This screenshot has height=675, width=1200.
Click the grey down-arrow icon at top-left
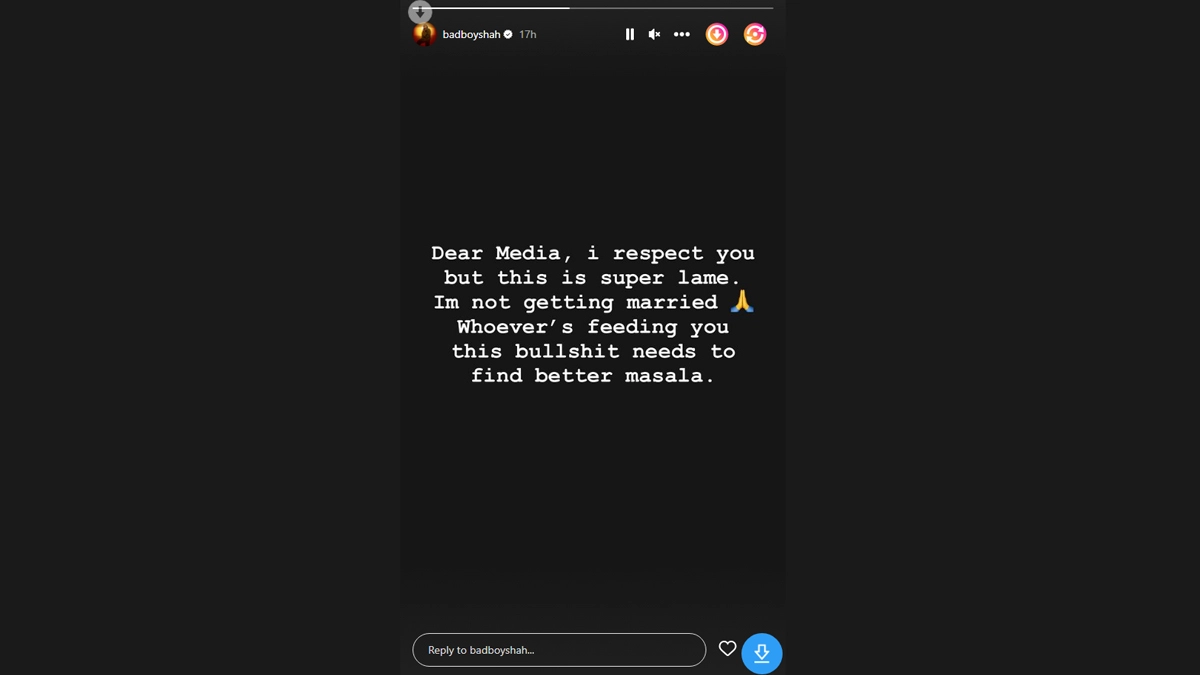coord(420,12)
